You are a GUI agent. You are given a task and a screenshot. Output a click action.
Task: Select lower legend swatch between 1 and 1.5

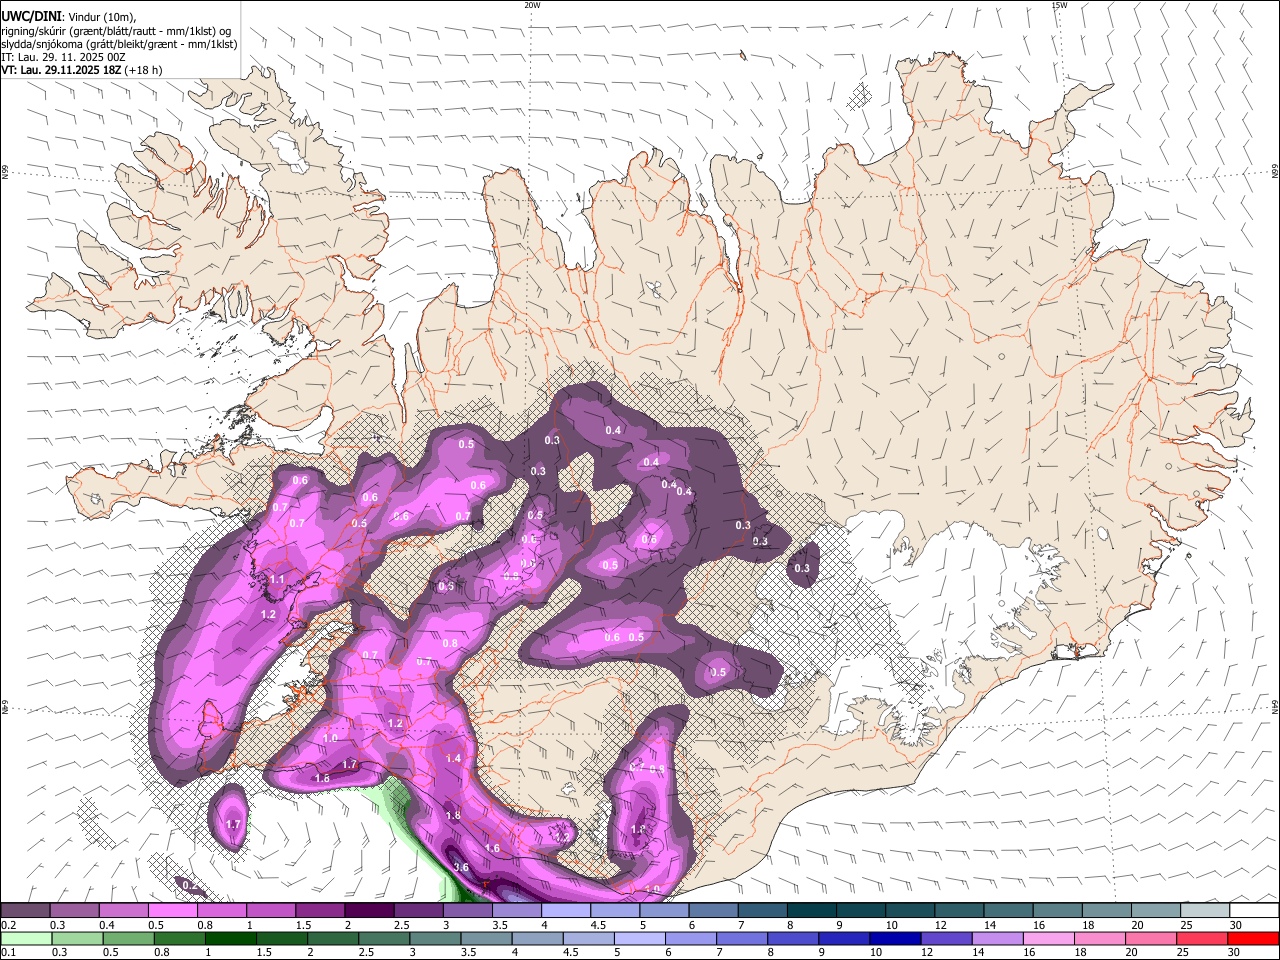[x=231, y=939]
